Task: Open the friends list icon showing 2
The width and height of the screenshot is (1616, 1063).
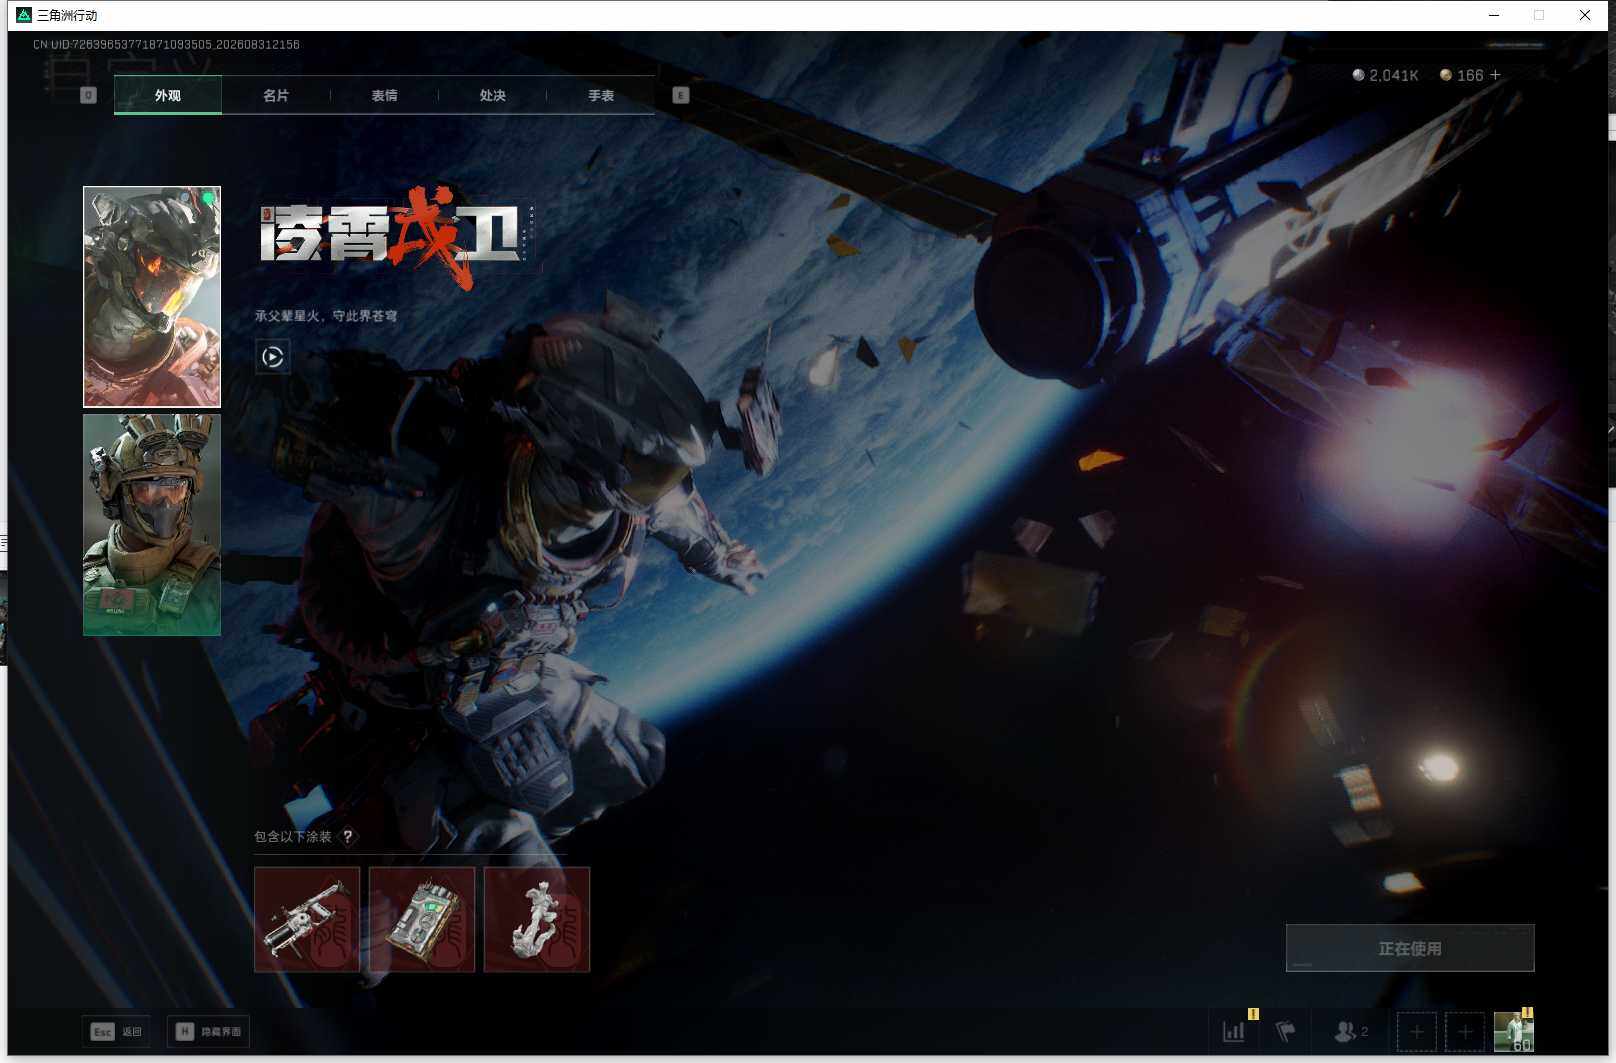Action: [1351, 1031]
